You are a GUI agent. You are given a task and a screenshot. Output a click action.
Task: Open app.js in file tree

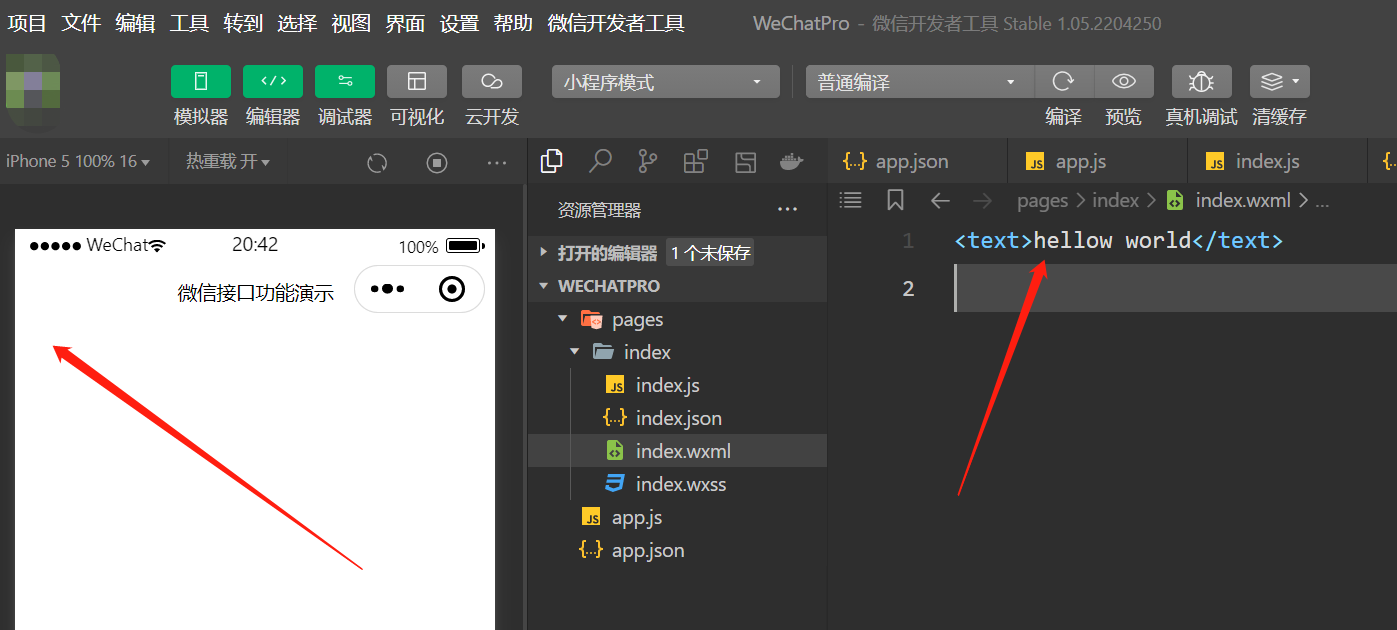[677, 517]
